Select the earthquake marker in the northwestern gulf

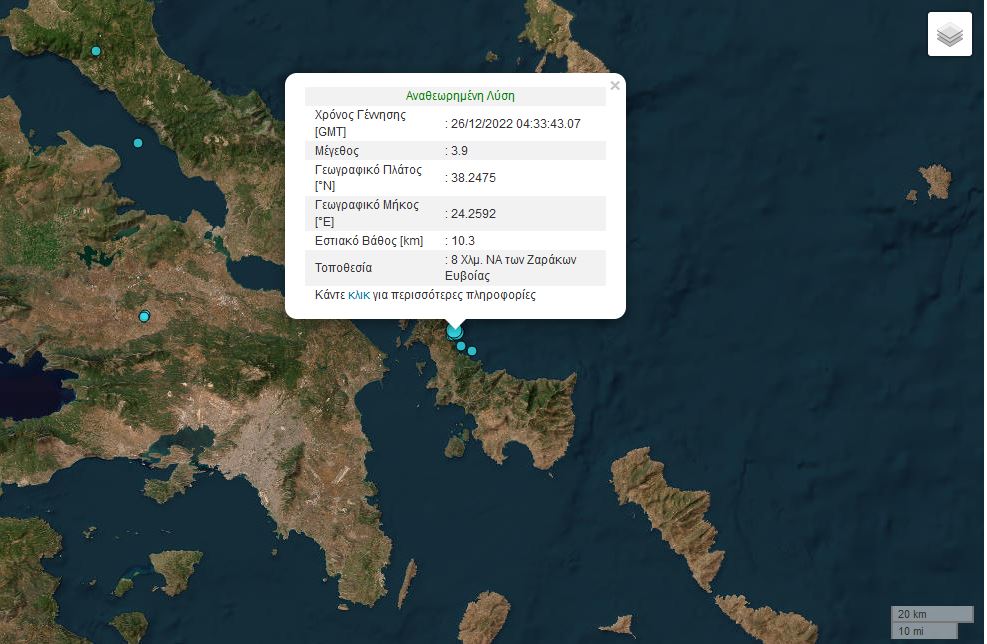click(138, 143)
